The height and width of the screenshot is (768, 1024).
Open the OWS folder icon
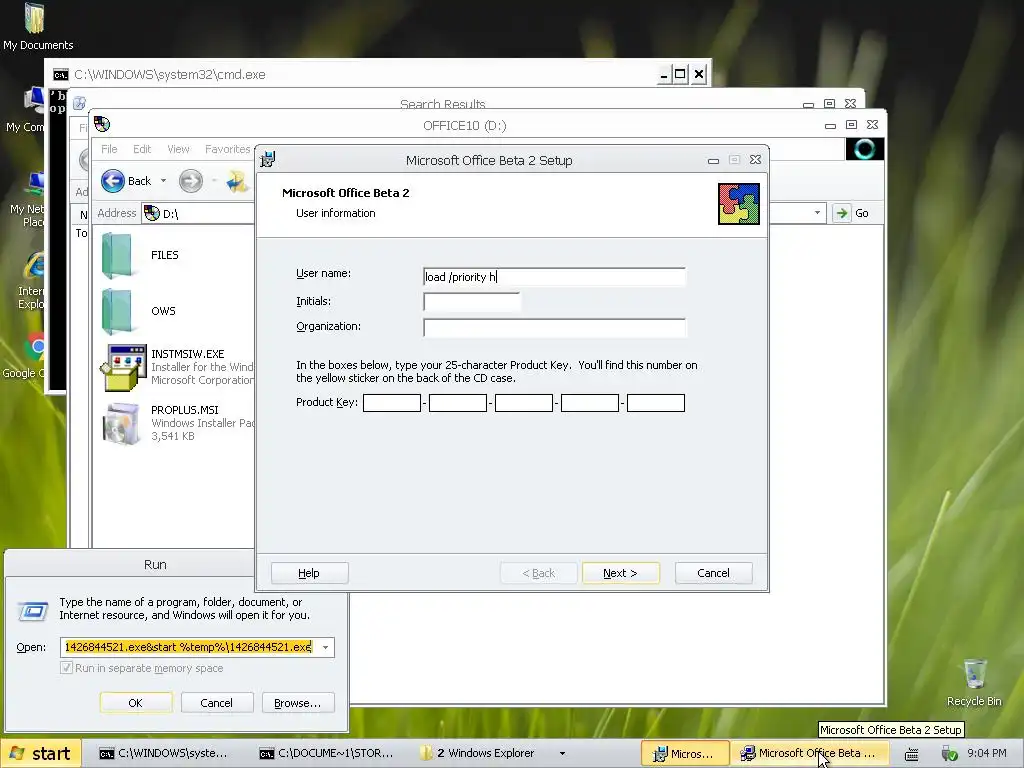pyautogui.click(x=118, y=312)
